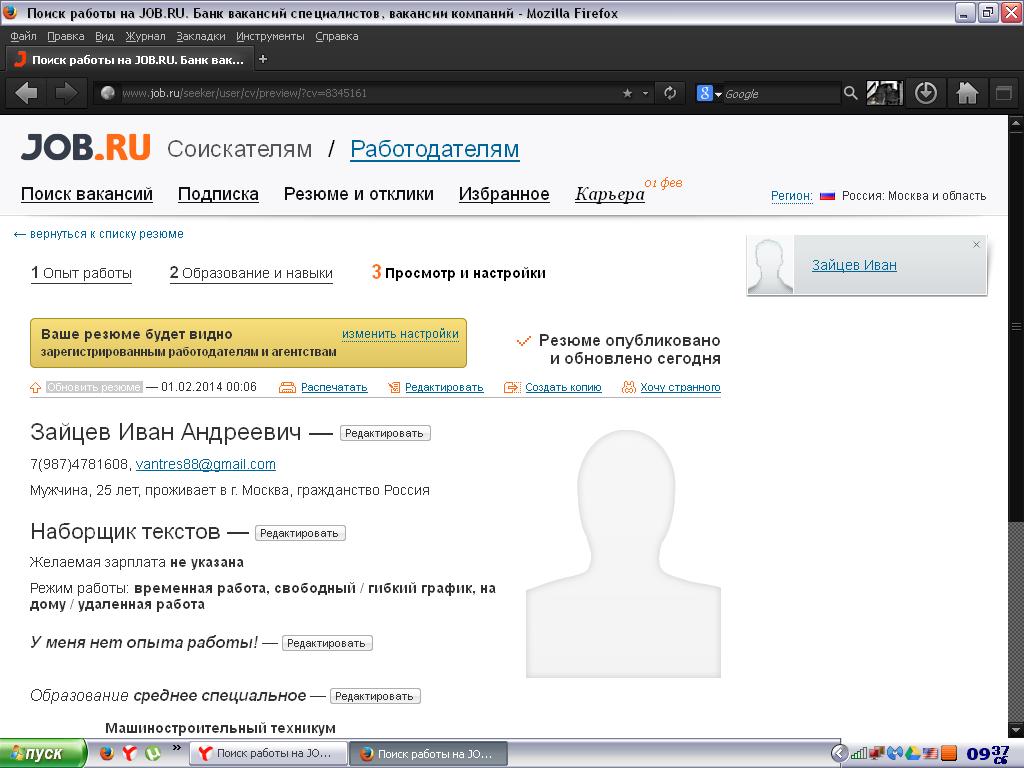The height and width of the screenshot is (768, 1024).
Task: Open the Закладки menu
Action: pos(200,36)
